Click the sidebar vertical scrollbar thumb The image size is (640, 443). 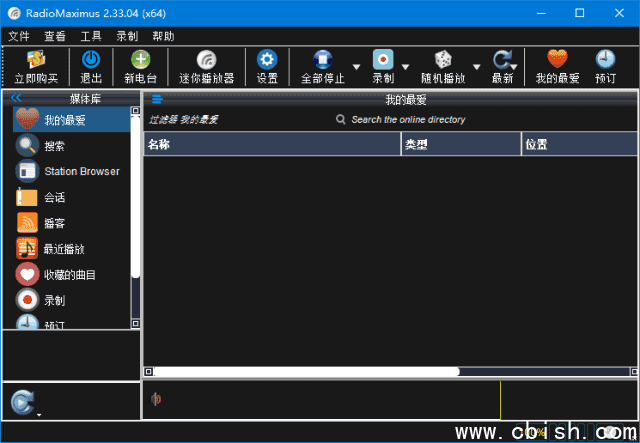136,197
